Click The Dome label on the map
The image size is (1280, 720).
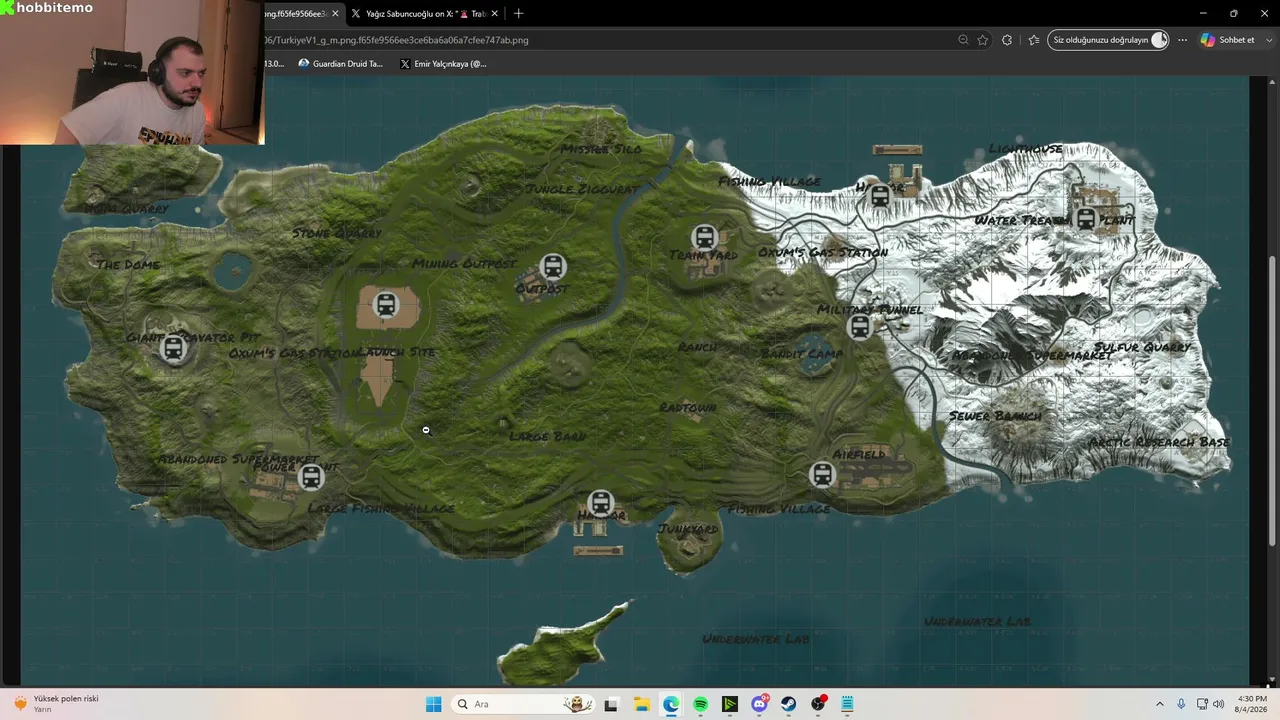click(128, 264)
